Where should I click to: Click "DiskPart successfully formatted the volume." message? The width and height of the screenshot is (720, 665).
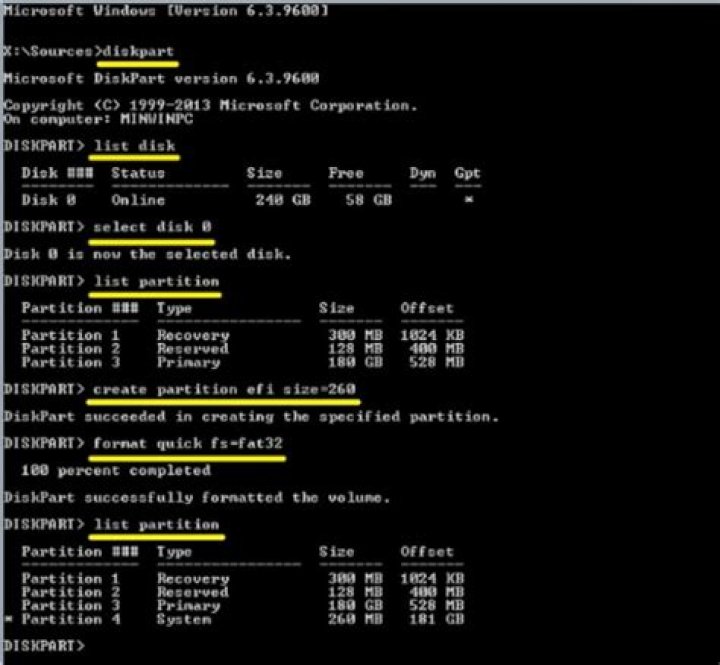tap(197, 498)
